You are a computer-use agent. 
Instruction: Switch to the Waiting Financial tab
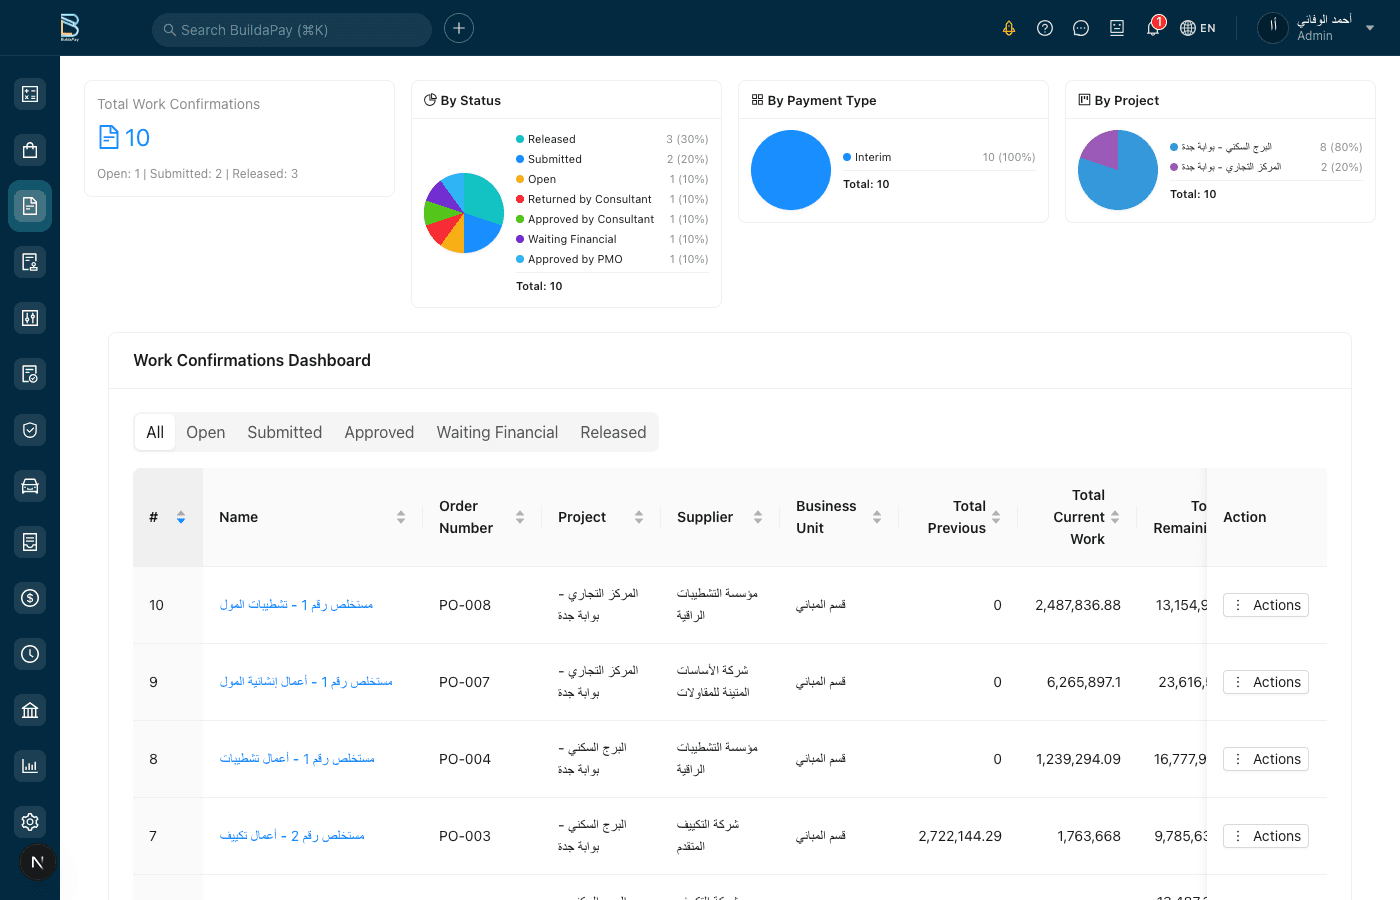497,432
